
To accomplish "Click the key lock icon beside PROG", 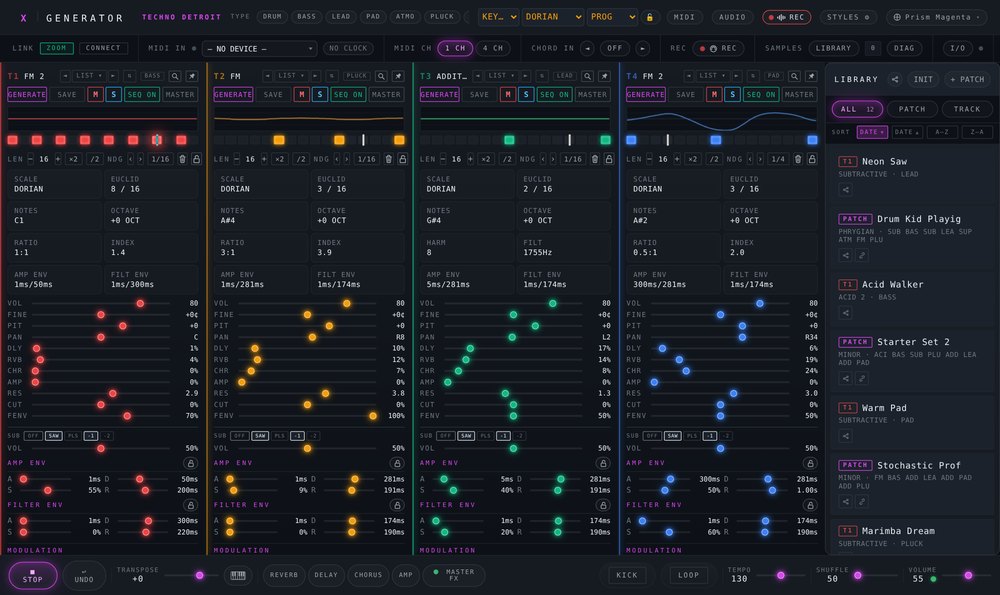I will point(650,17).
